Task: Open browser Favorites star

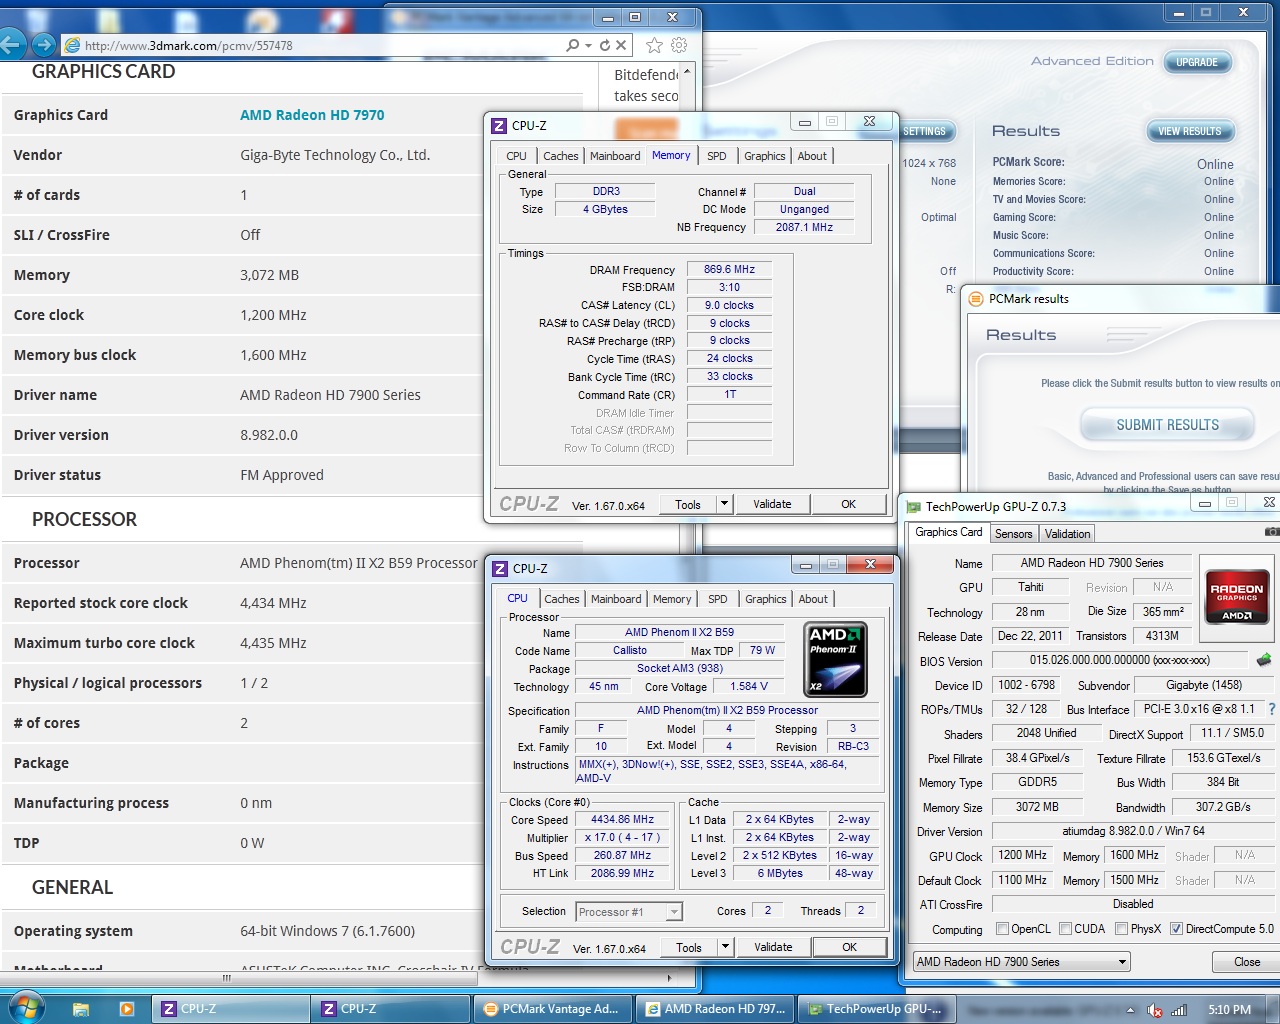Action: (654, 45)
